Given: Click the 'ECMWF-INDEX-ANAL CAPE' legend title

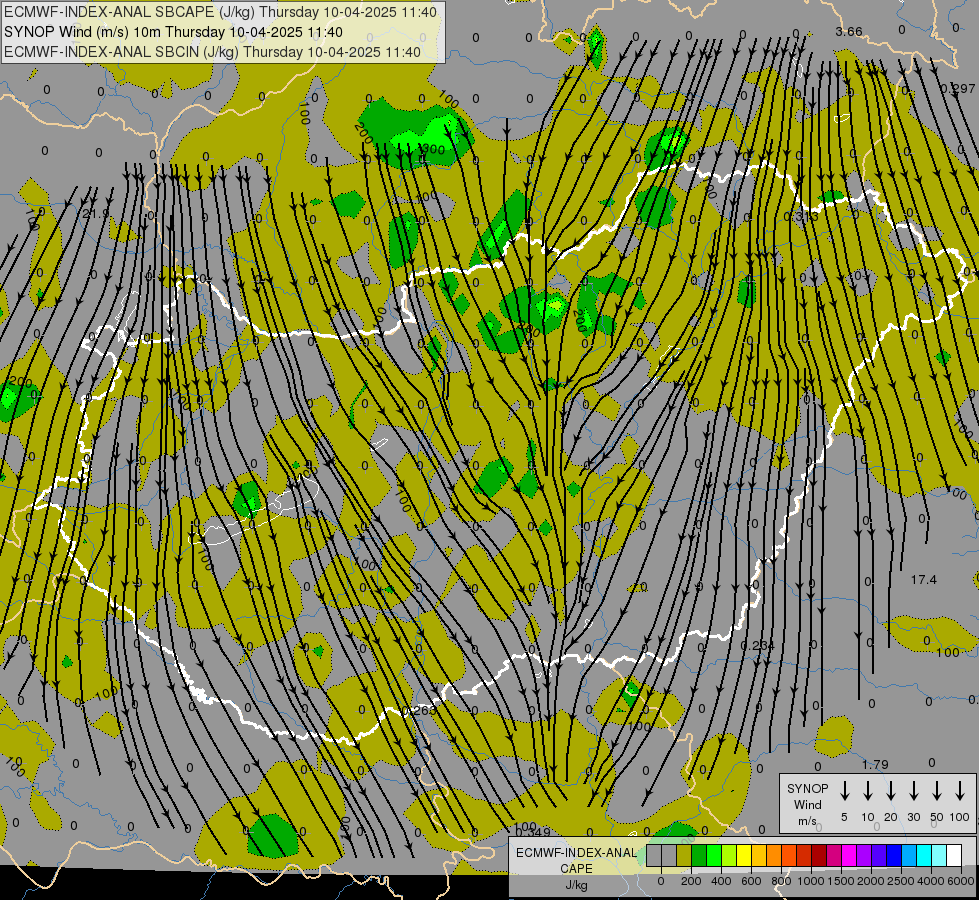Looking at the screenshot, I should click(576, 860).
